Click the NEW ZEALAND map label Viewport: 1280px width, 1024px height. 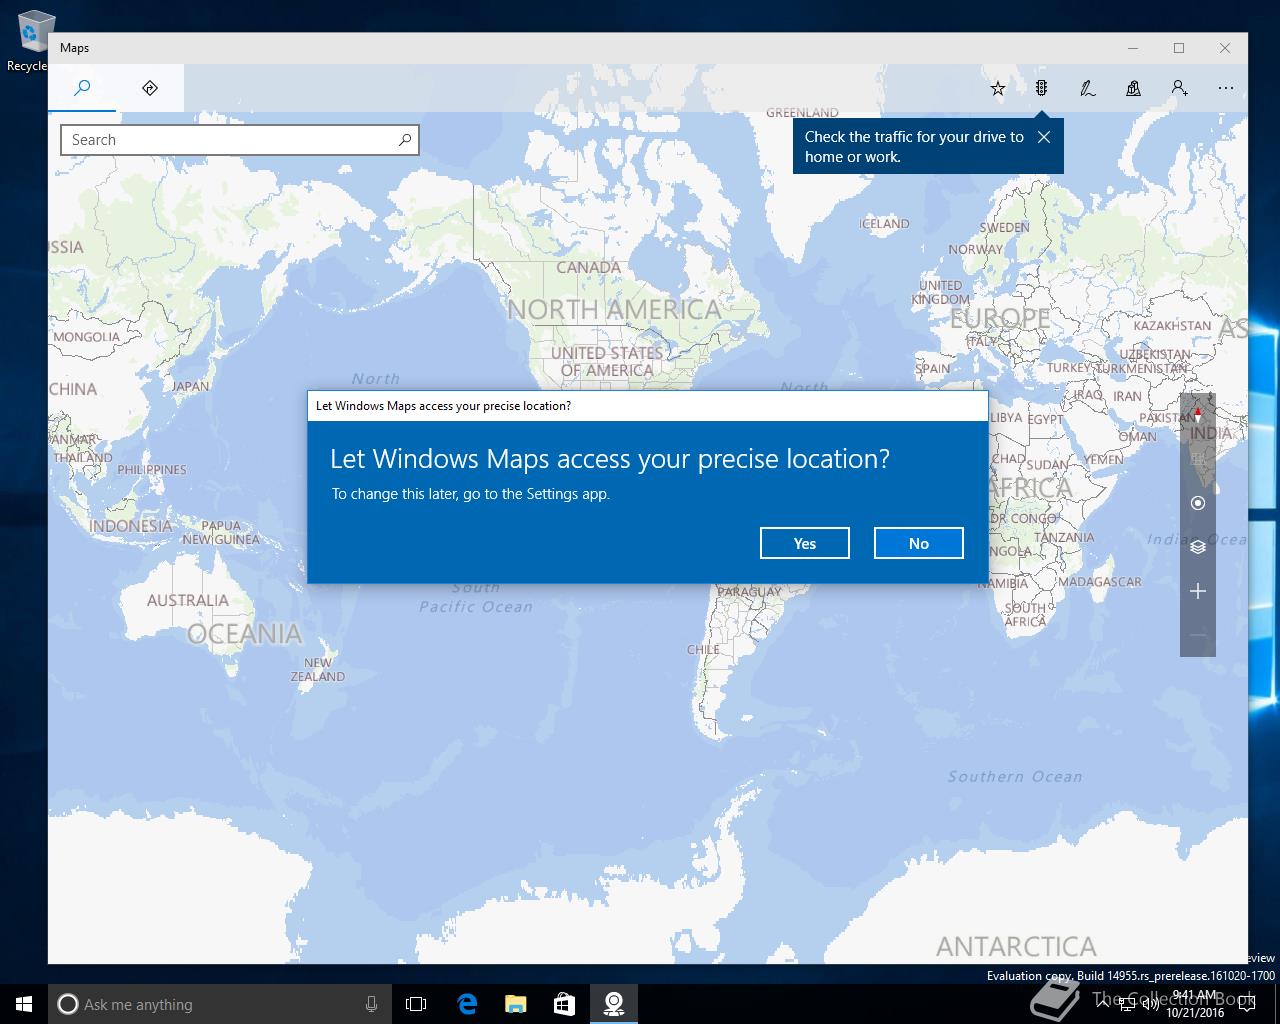318,669
